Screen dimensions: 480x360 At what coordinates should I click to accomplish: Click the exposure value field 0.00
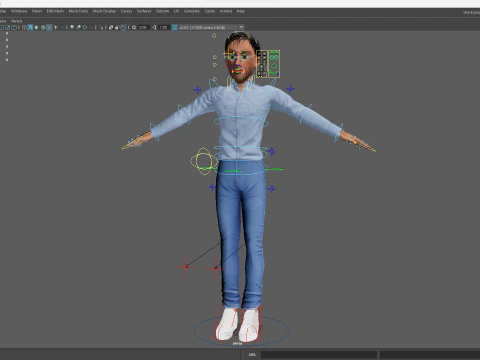143,27
